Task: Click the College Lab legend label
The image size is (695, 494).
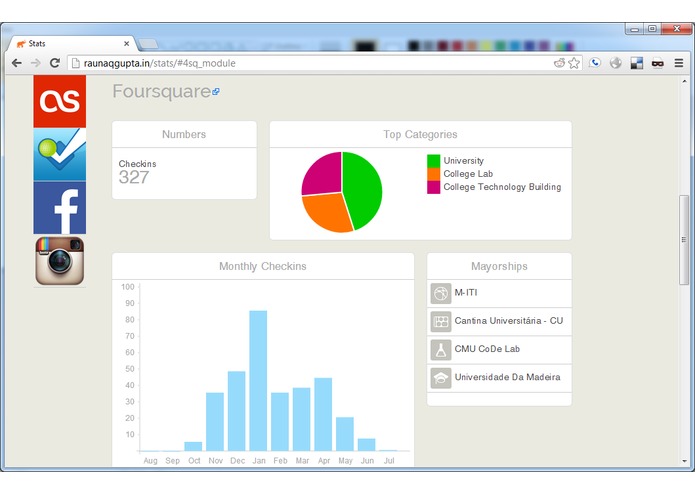Action: (468, 174)
